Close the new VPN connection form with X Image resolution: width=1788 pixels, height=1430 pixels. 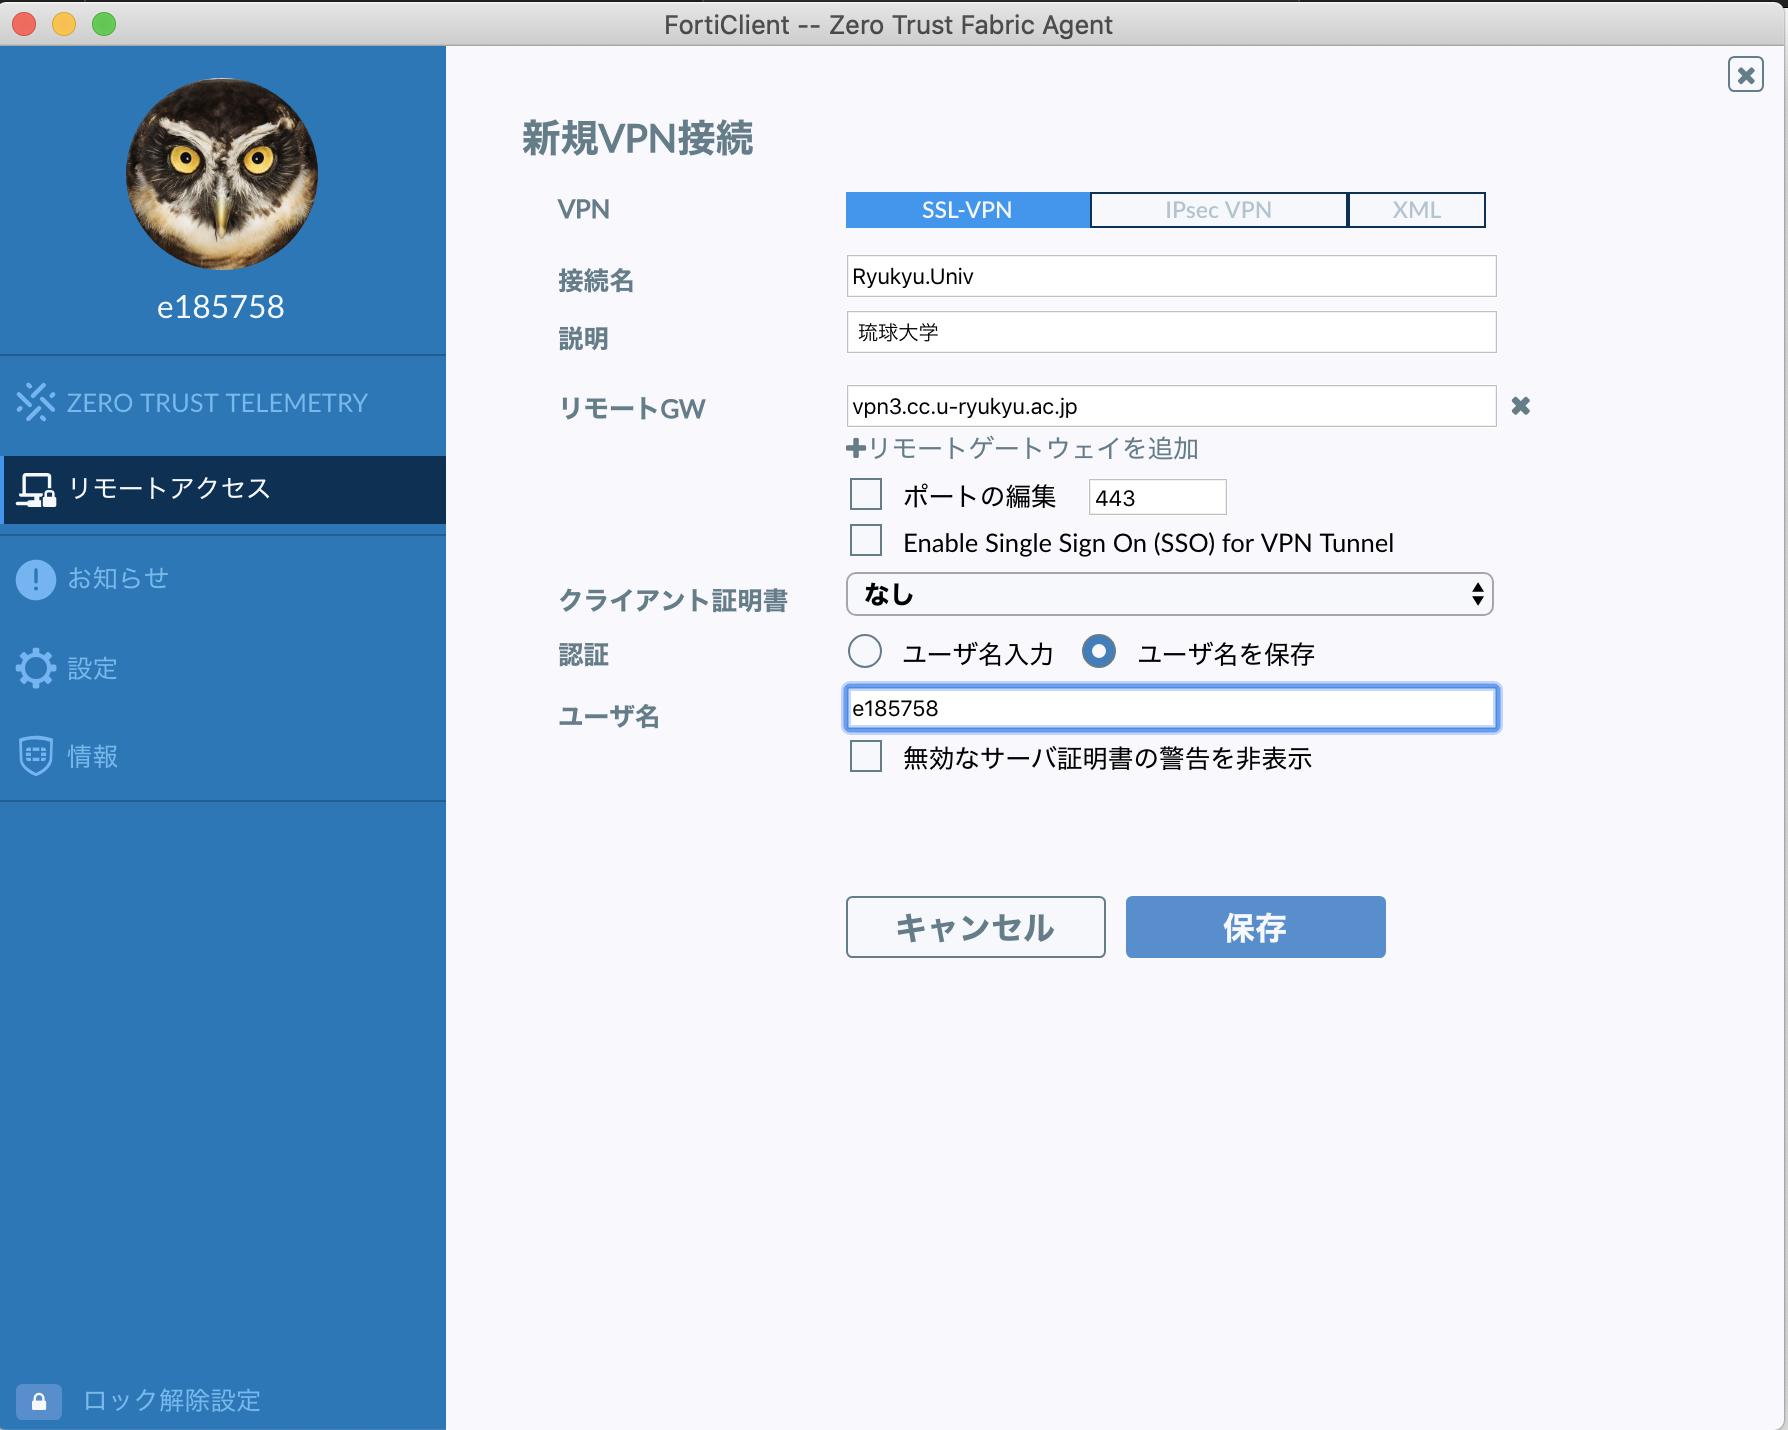1746,75
